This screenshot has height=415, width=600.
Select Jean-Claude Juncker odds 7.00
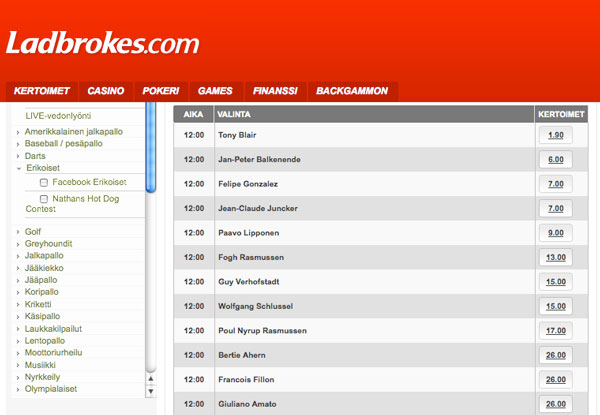[x=556, y=208]
